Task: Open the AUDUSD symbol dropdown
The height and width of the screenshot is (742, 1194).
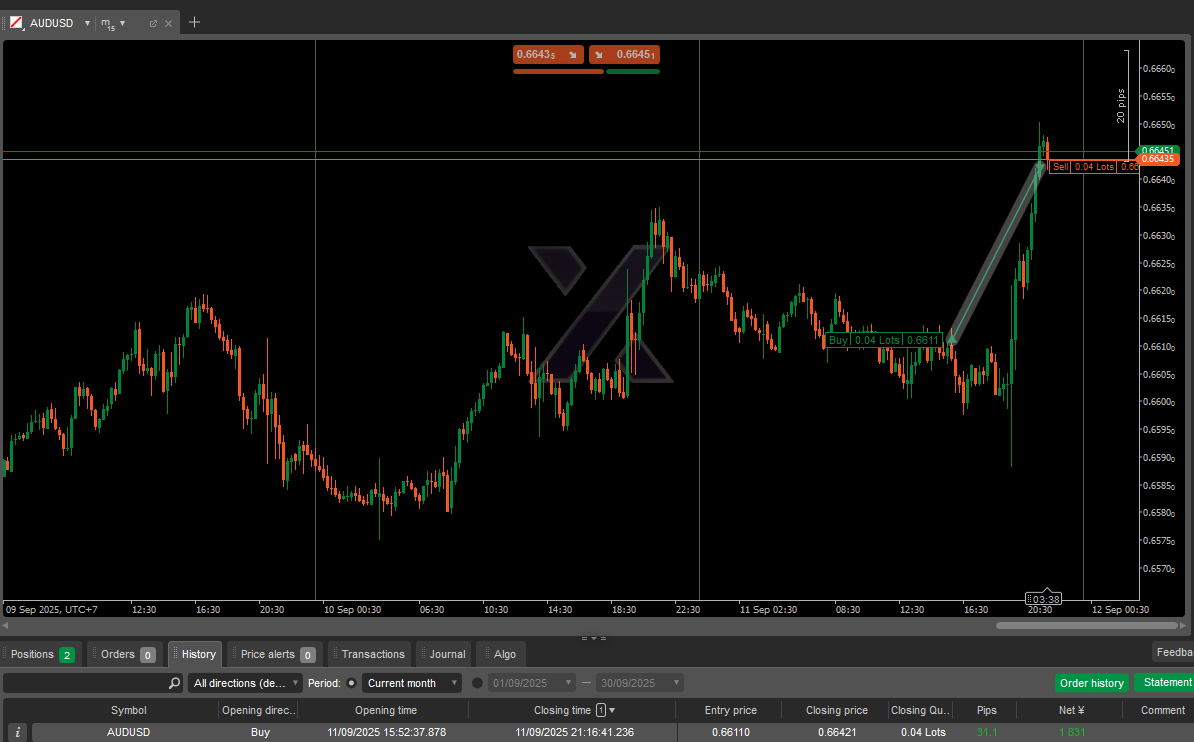Action: tap(87, 23)
